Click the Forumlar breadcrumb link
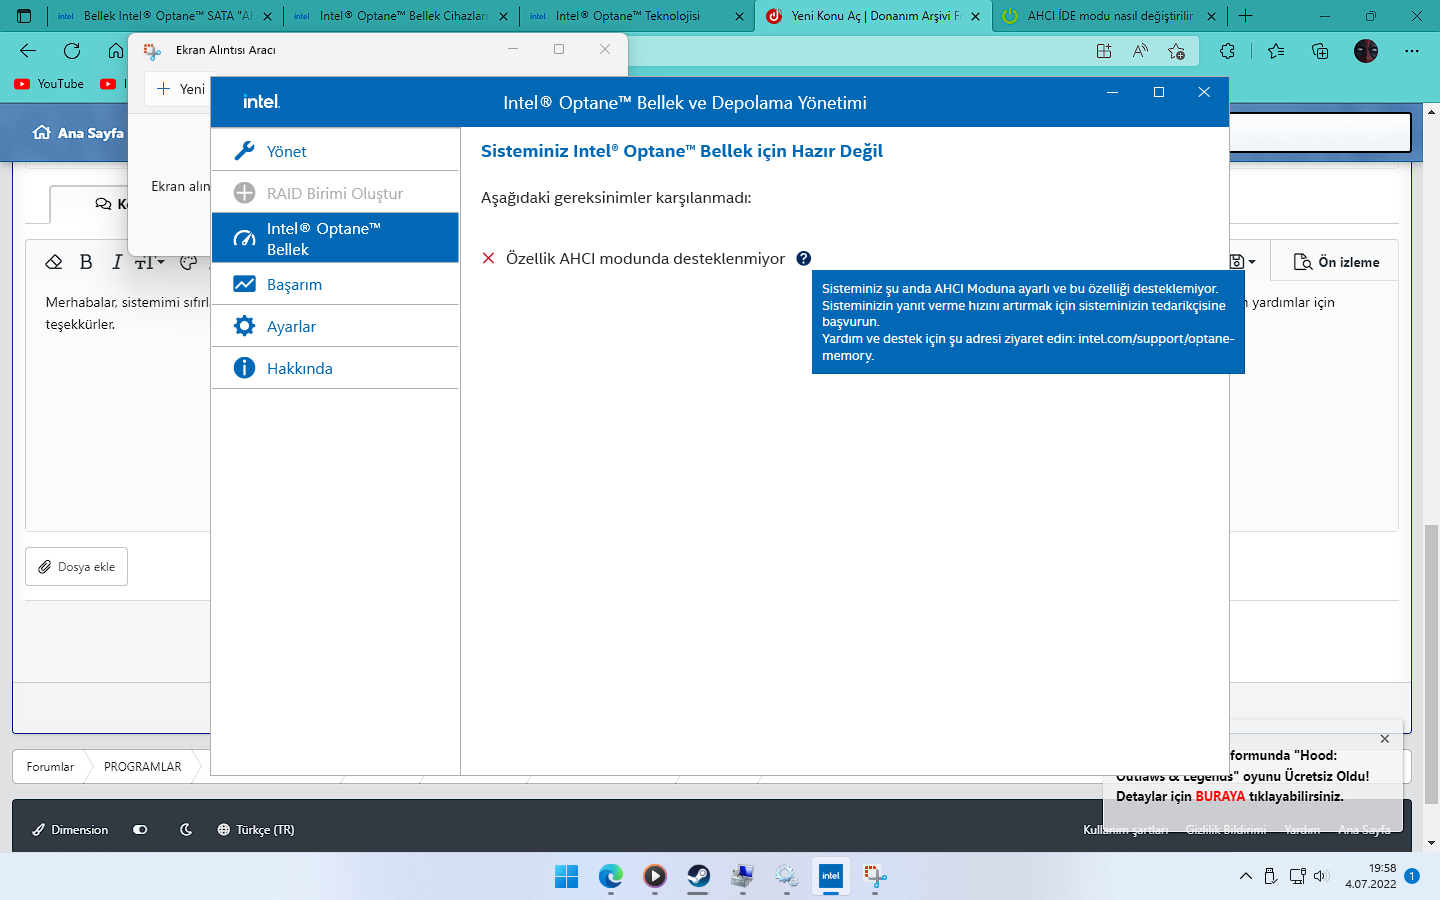 coord(50,767)
